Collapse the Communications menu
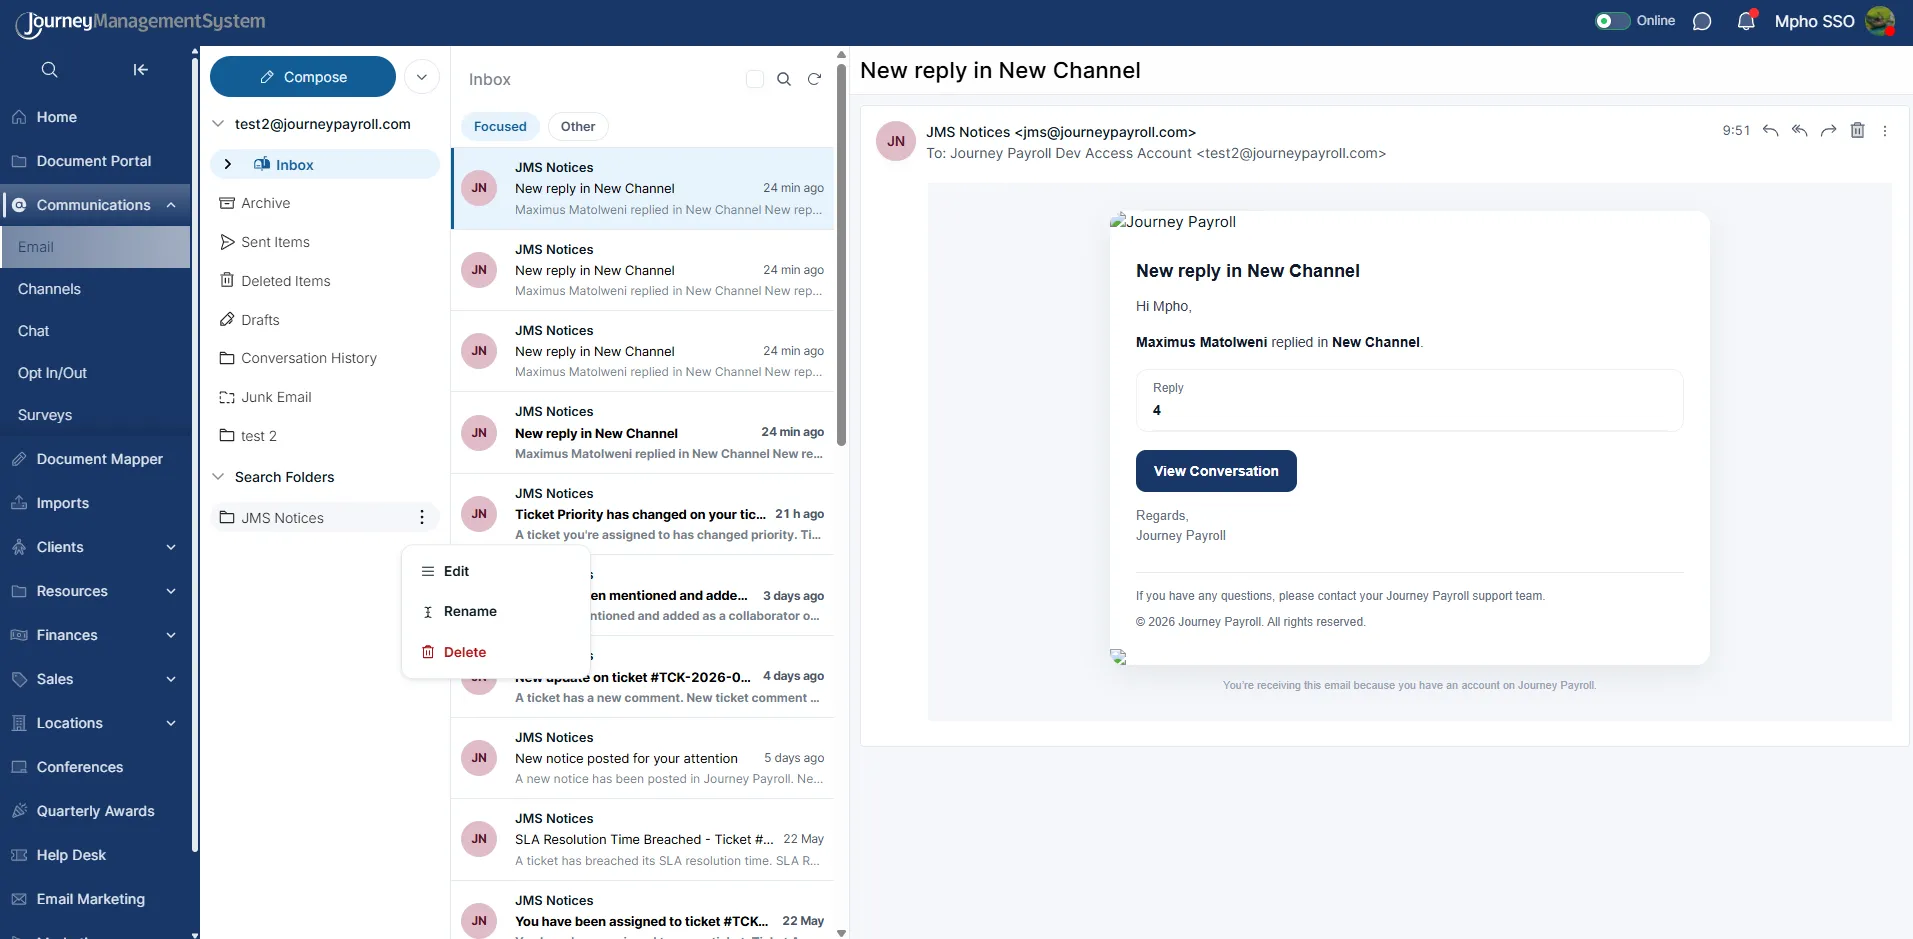 [x=171, y=205]
